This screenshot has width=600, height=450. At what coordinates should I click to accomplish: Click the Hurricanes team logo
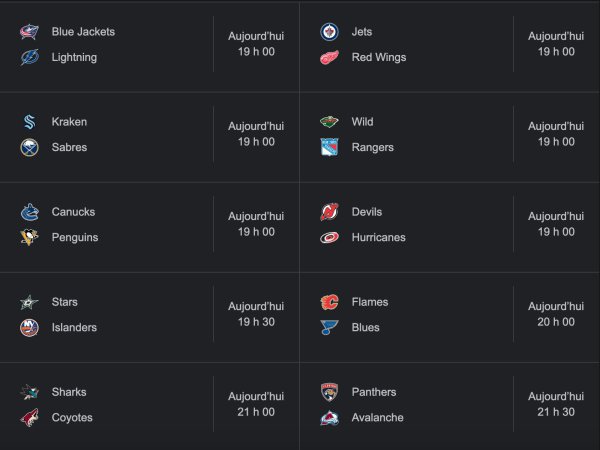click(329, 238)
